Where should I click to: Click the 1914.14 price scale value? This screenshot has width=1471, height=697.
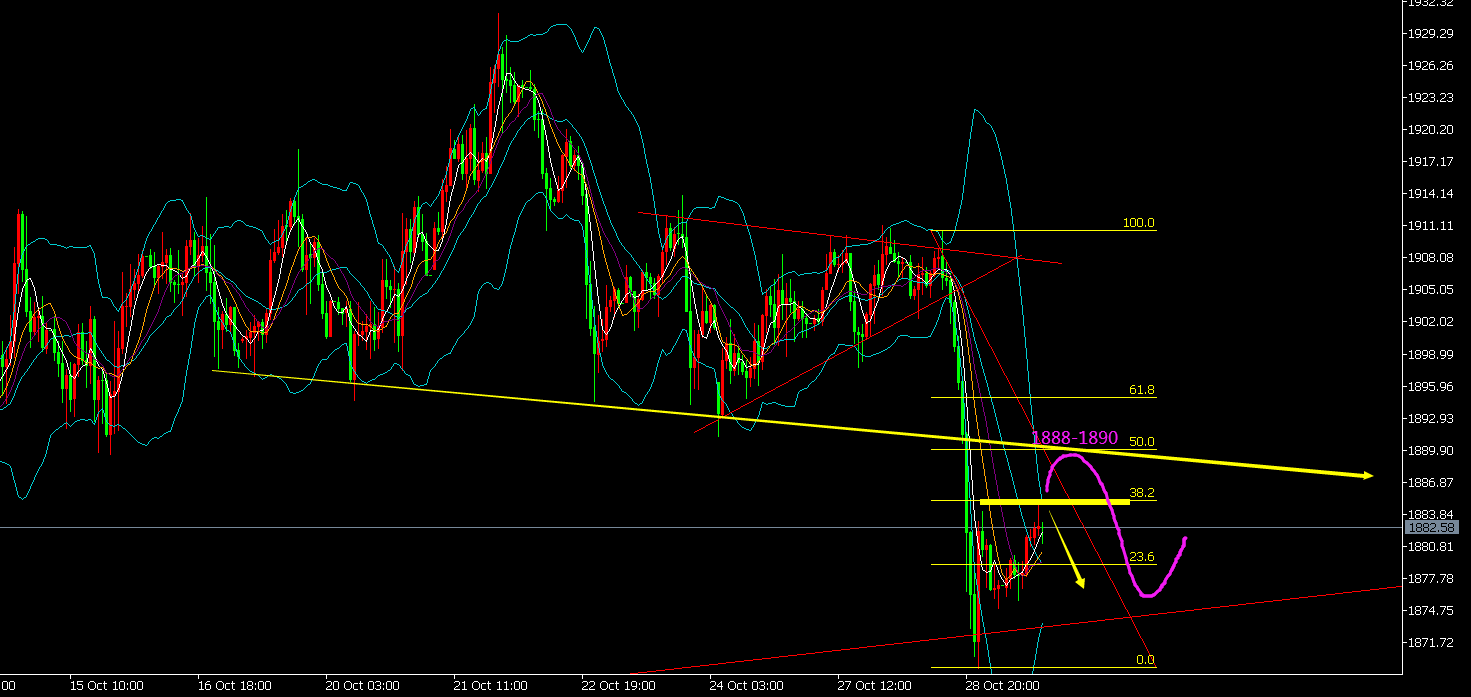(1429, 194)
